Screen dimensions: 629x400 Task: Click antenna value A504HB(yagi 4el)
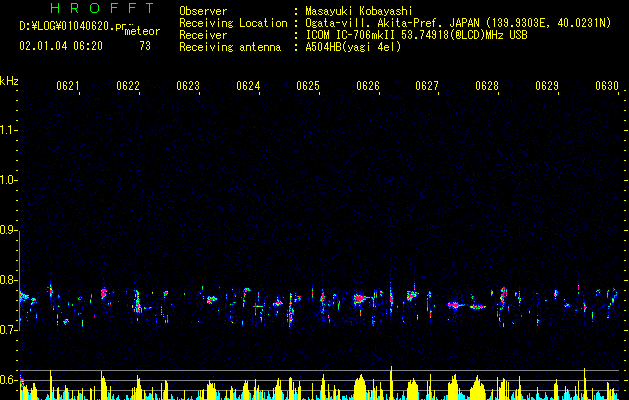[x=353, y=47]
